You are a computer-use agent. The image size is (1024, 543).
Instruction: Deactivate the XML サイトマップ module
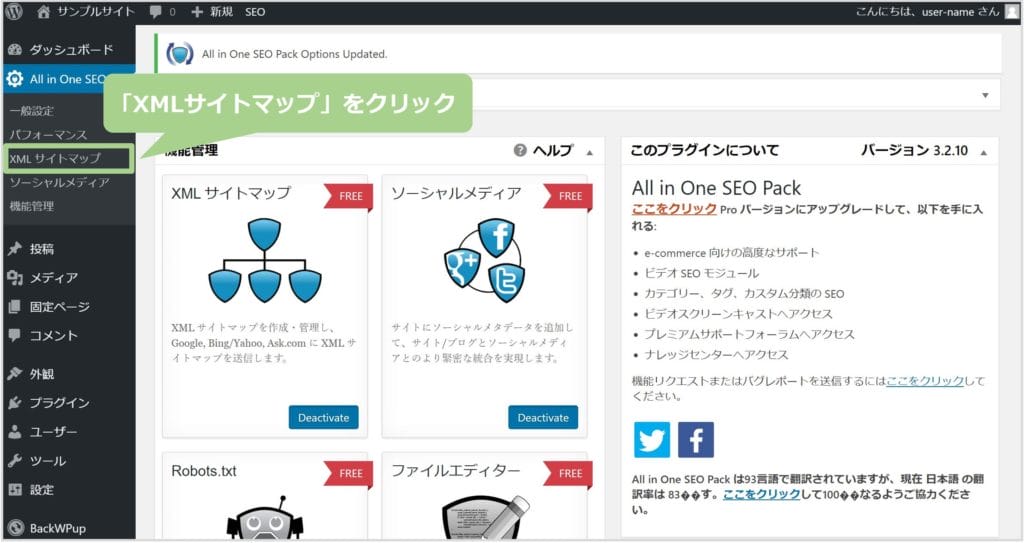[x=323, y=418]
